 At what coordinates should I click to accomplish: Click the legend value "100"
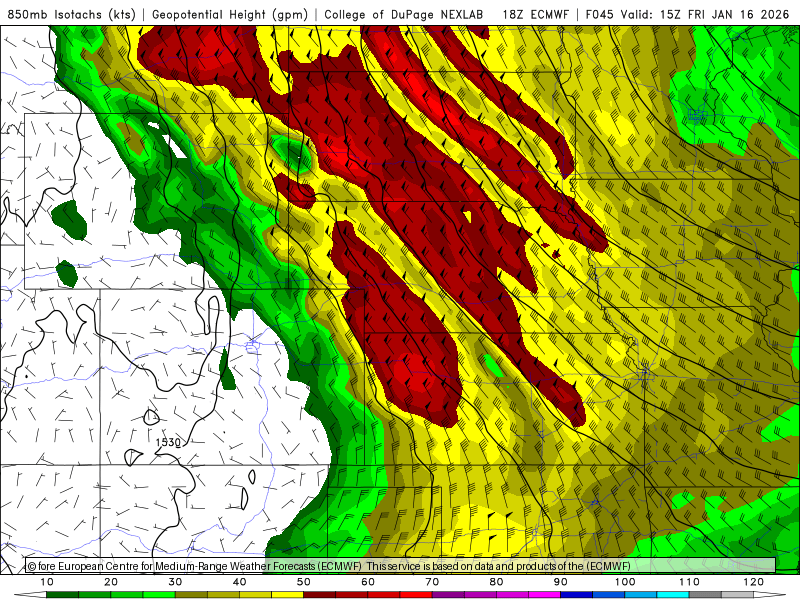tap(625, 582)
